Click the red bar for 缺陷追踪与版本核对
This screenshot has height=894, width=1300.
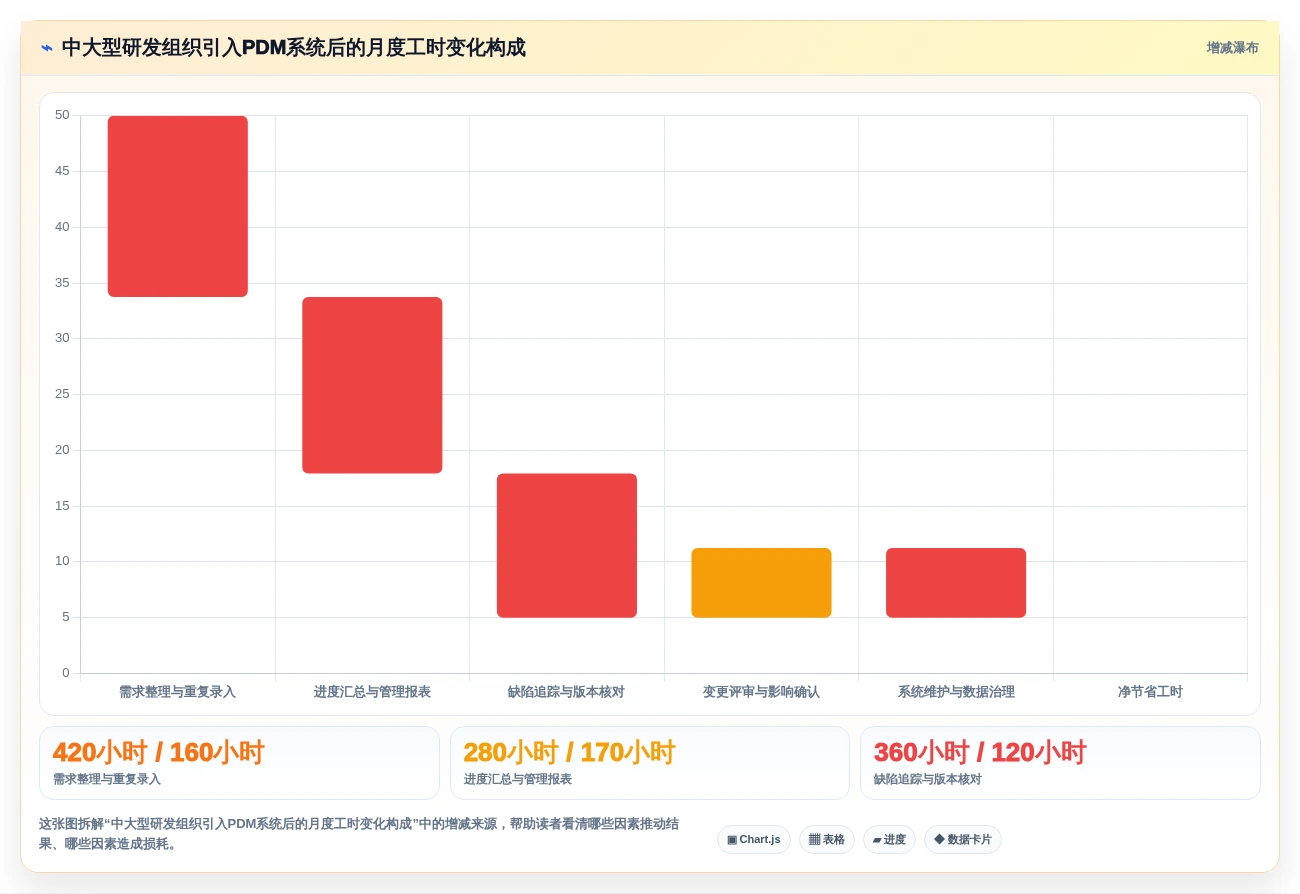pyautogui.click(x=567, y=546)
